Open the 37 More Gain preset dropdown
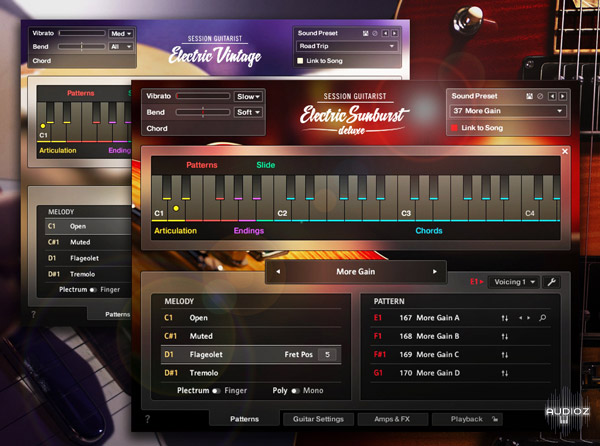This screenshot has height=446, width=600. tap(508, 110)
